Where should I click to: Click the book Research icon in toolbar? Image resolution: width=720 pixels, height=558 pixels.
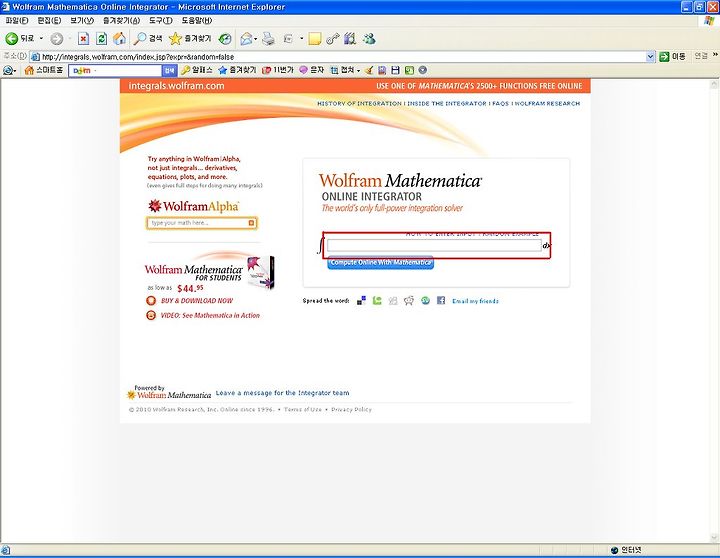[x=350, y=39]
